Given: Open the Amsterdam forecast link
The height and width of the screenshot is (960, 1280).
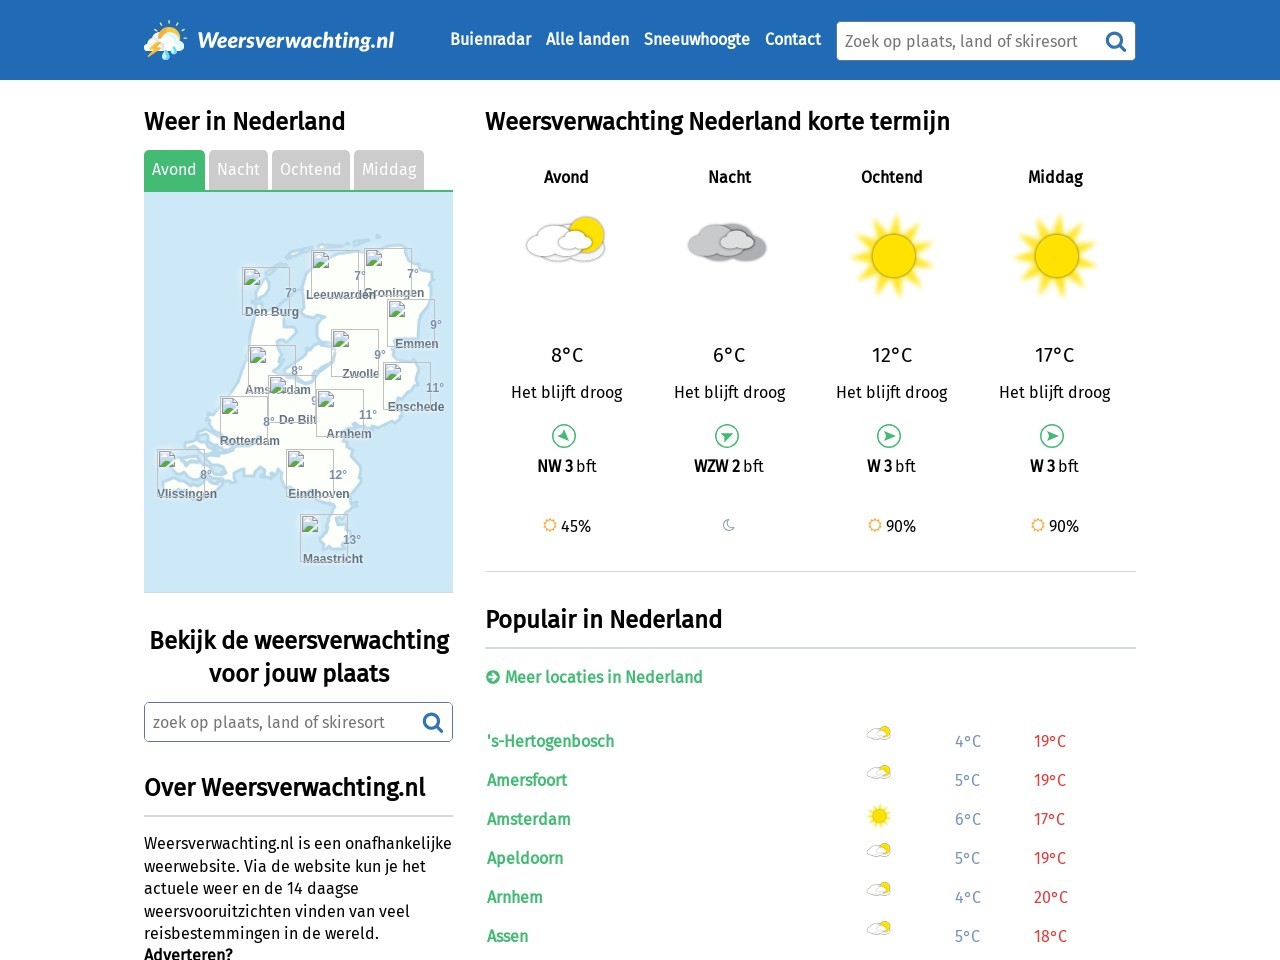Looking at the screenshot, I should pyautogui.click(x=529, y=819).
